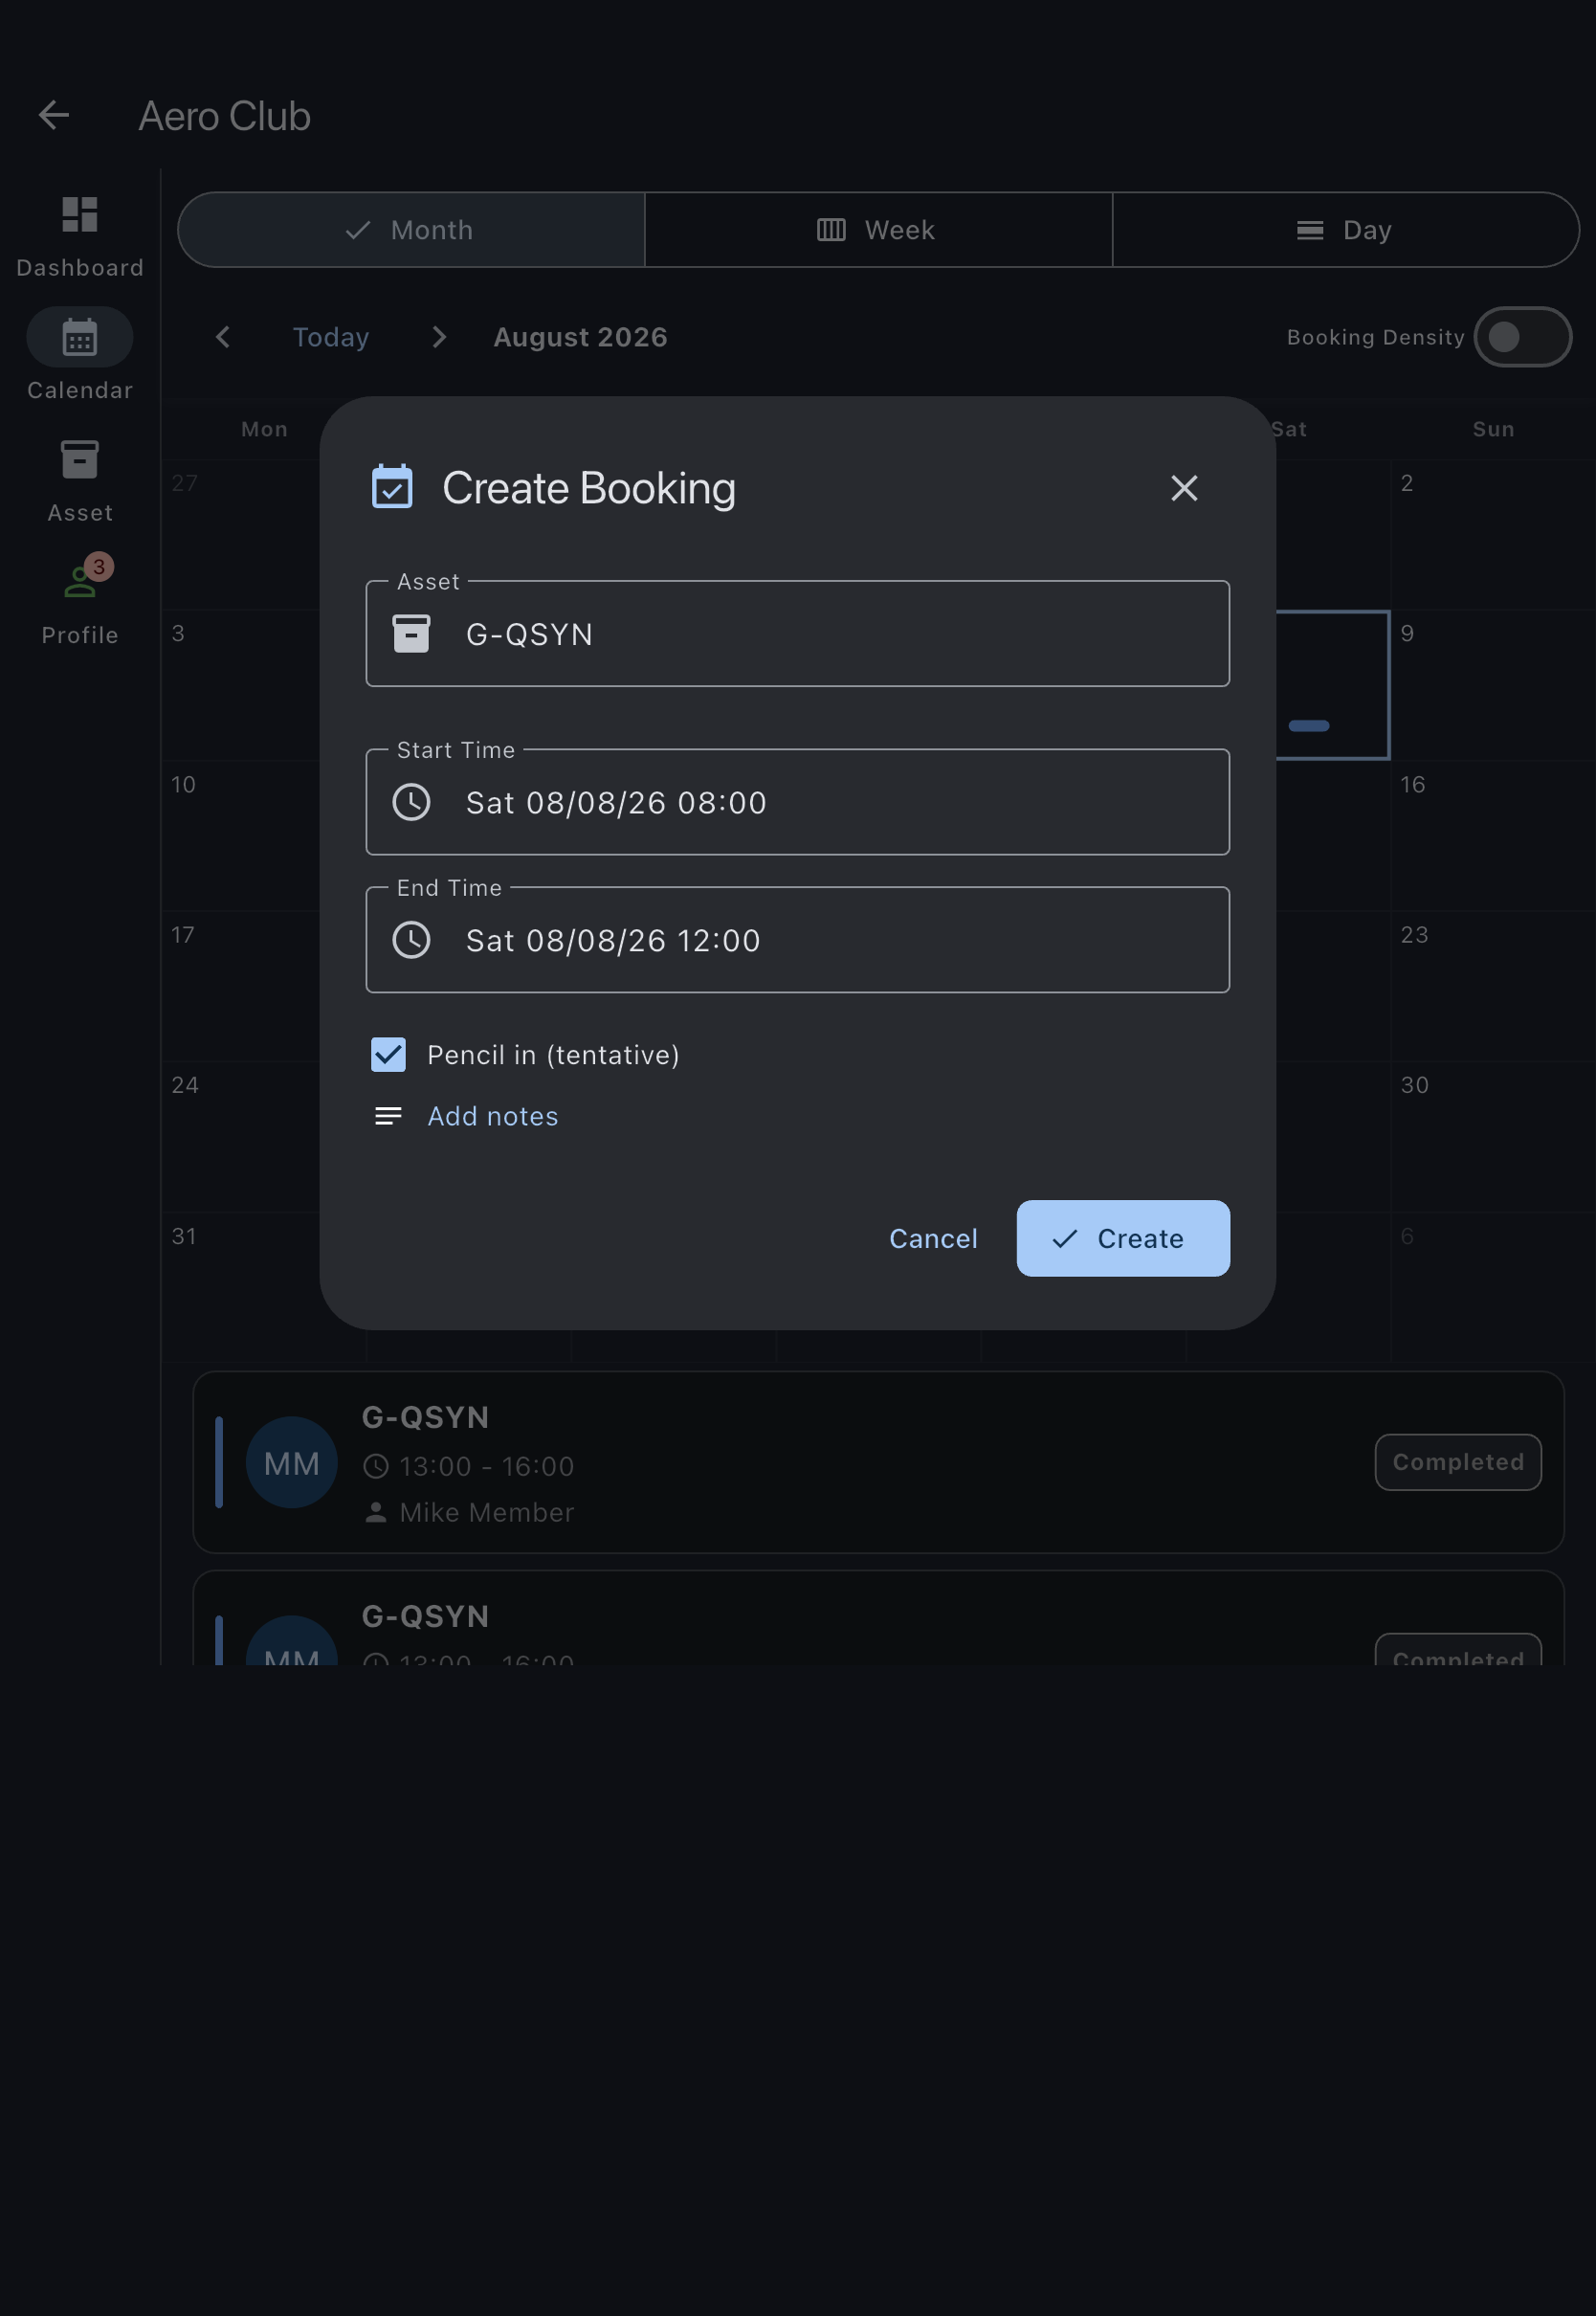Open End Time field Sat 08/08/26 12:00
1596x2316 pixels.
pos(798,940)
